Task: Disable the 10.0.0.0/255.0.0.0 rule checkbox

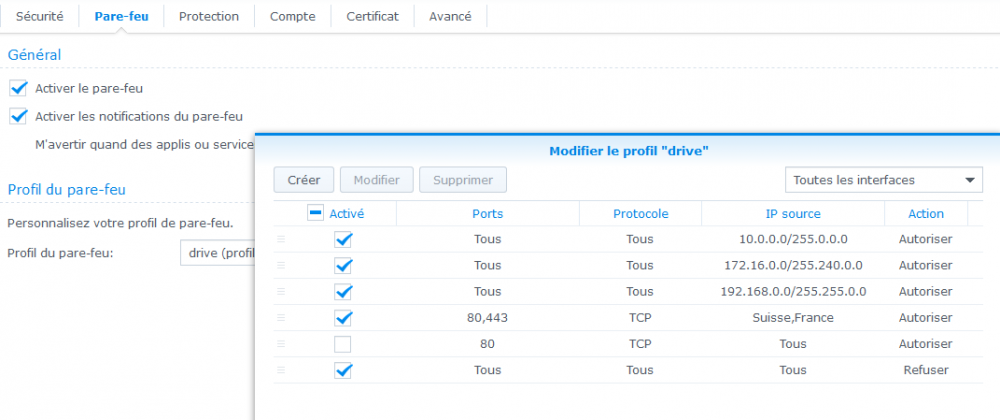Action: (x=342, y=240)
